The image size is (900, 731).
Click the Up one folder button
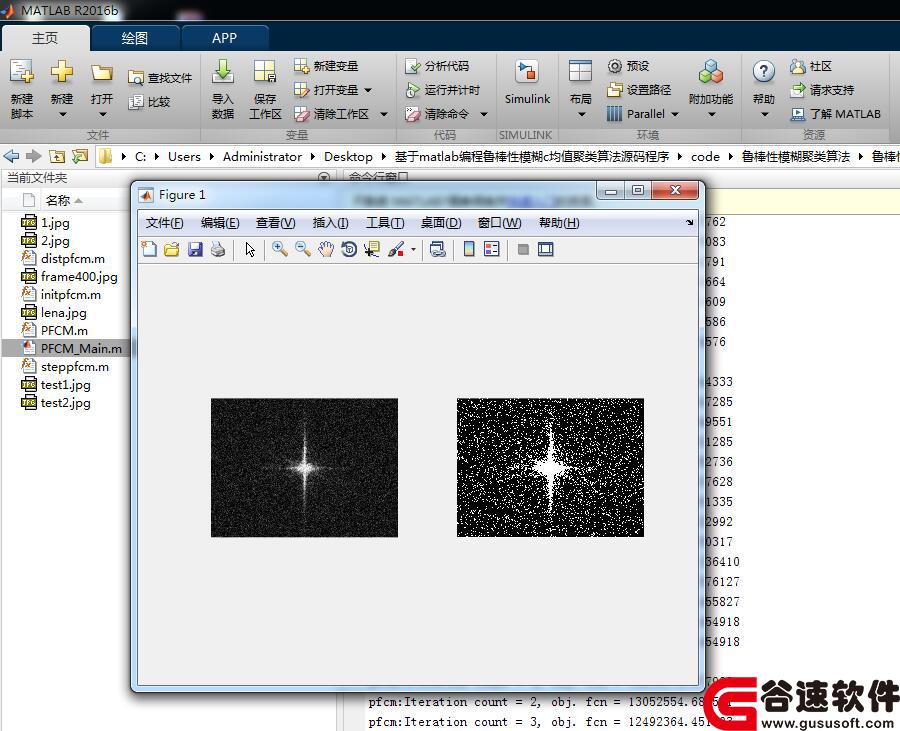57,156
